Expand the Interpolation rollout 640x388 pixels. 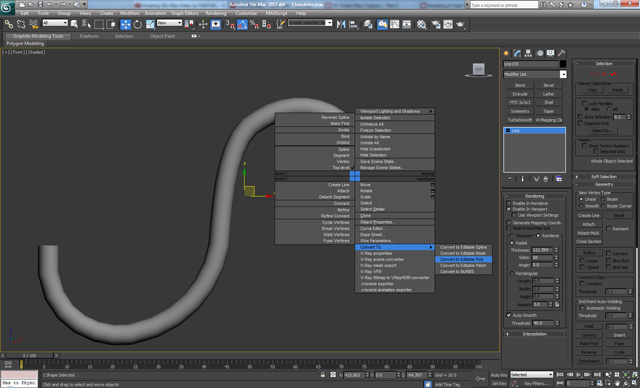[535, 334]
